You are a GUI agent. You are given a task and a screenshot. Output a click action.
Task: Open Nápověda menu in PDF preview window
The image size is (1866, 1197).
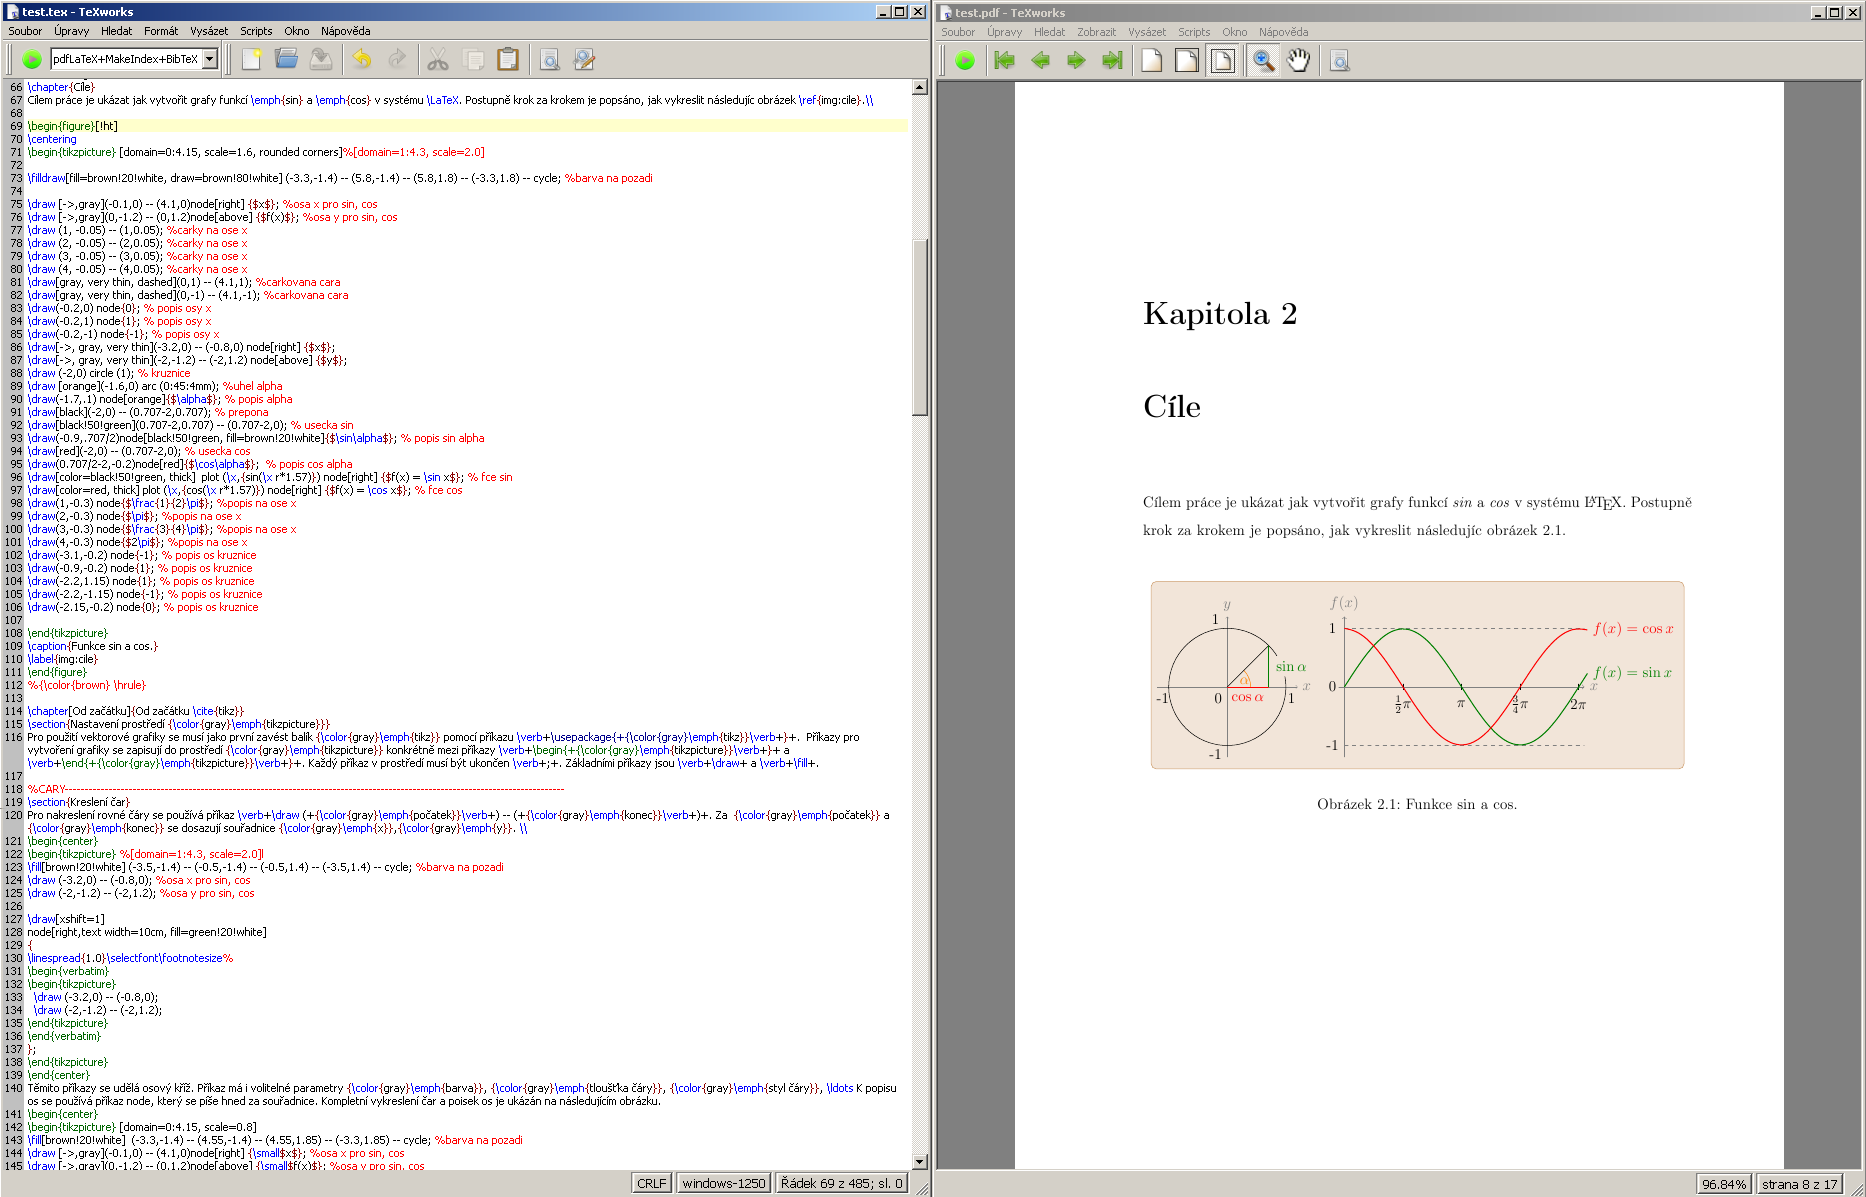click(1283, 32)
